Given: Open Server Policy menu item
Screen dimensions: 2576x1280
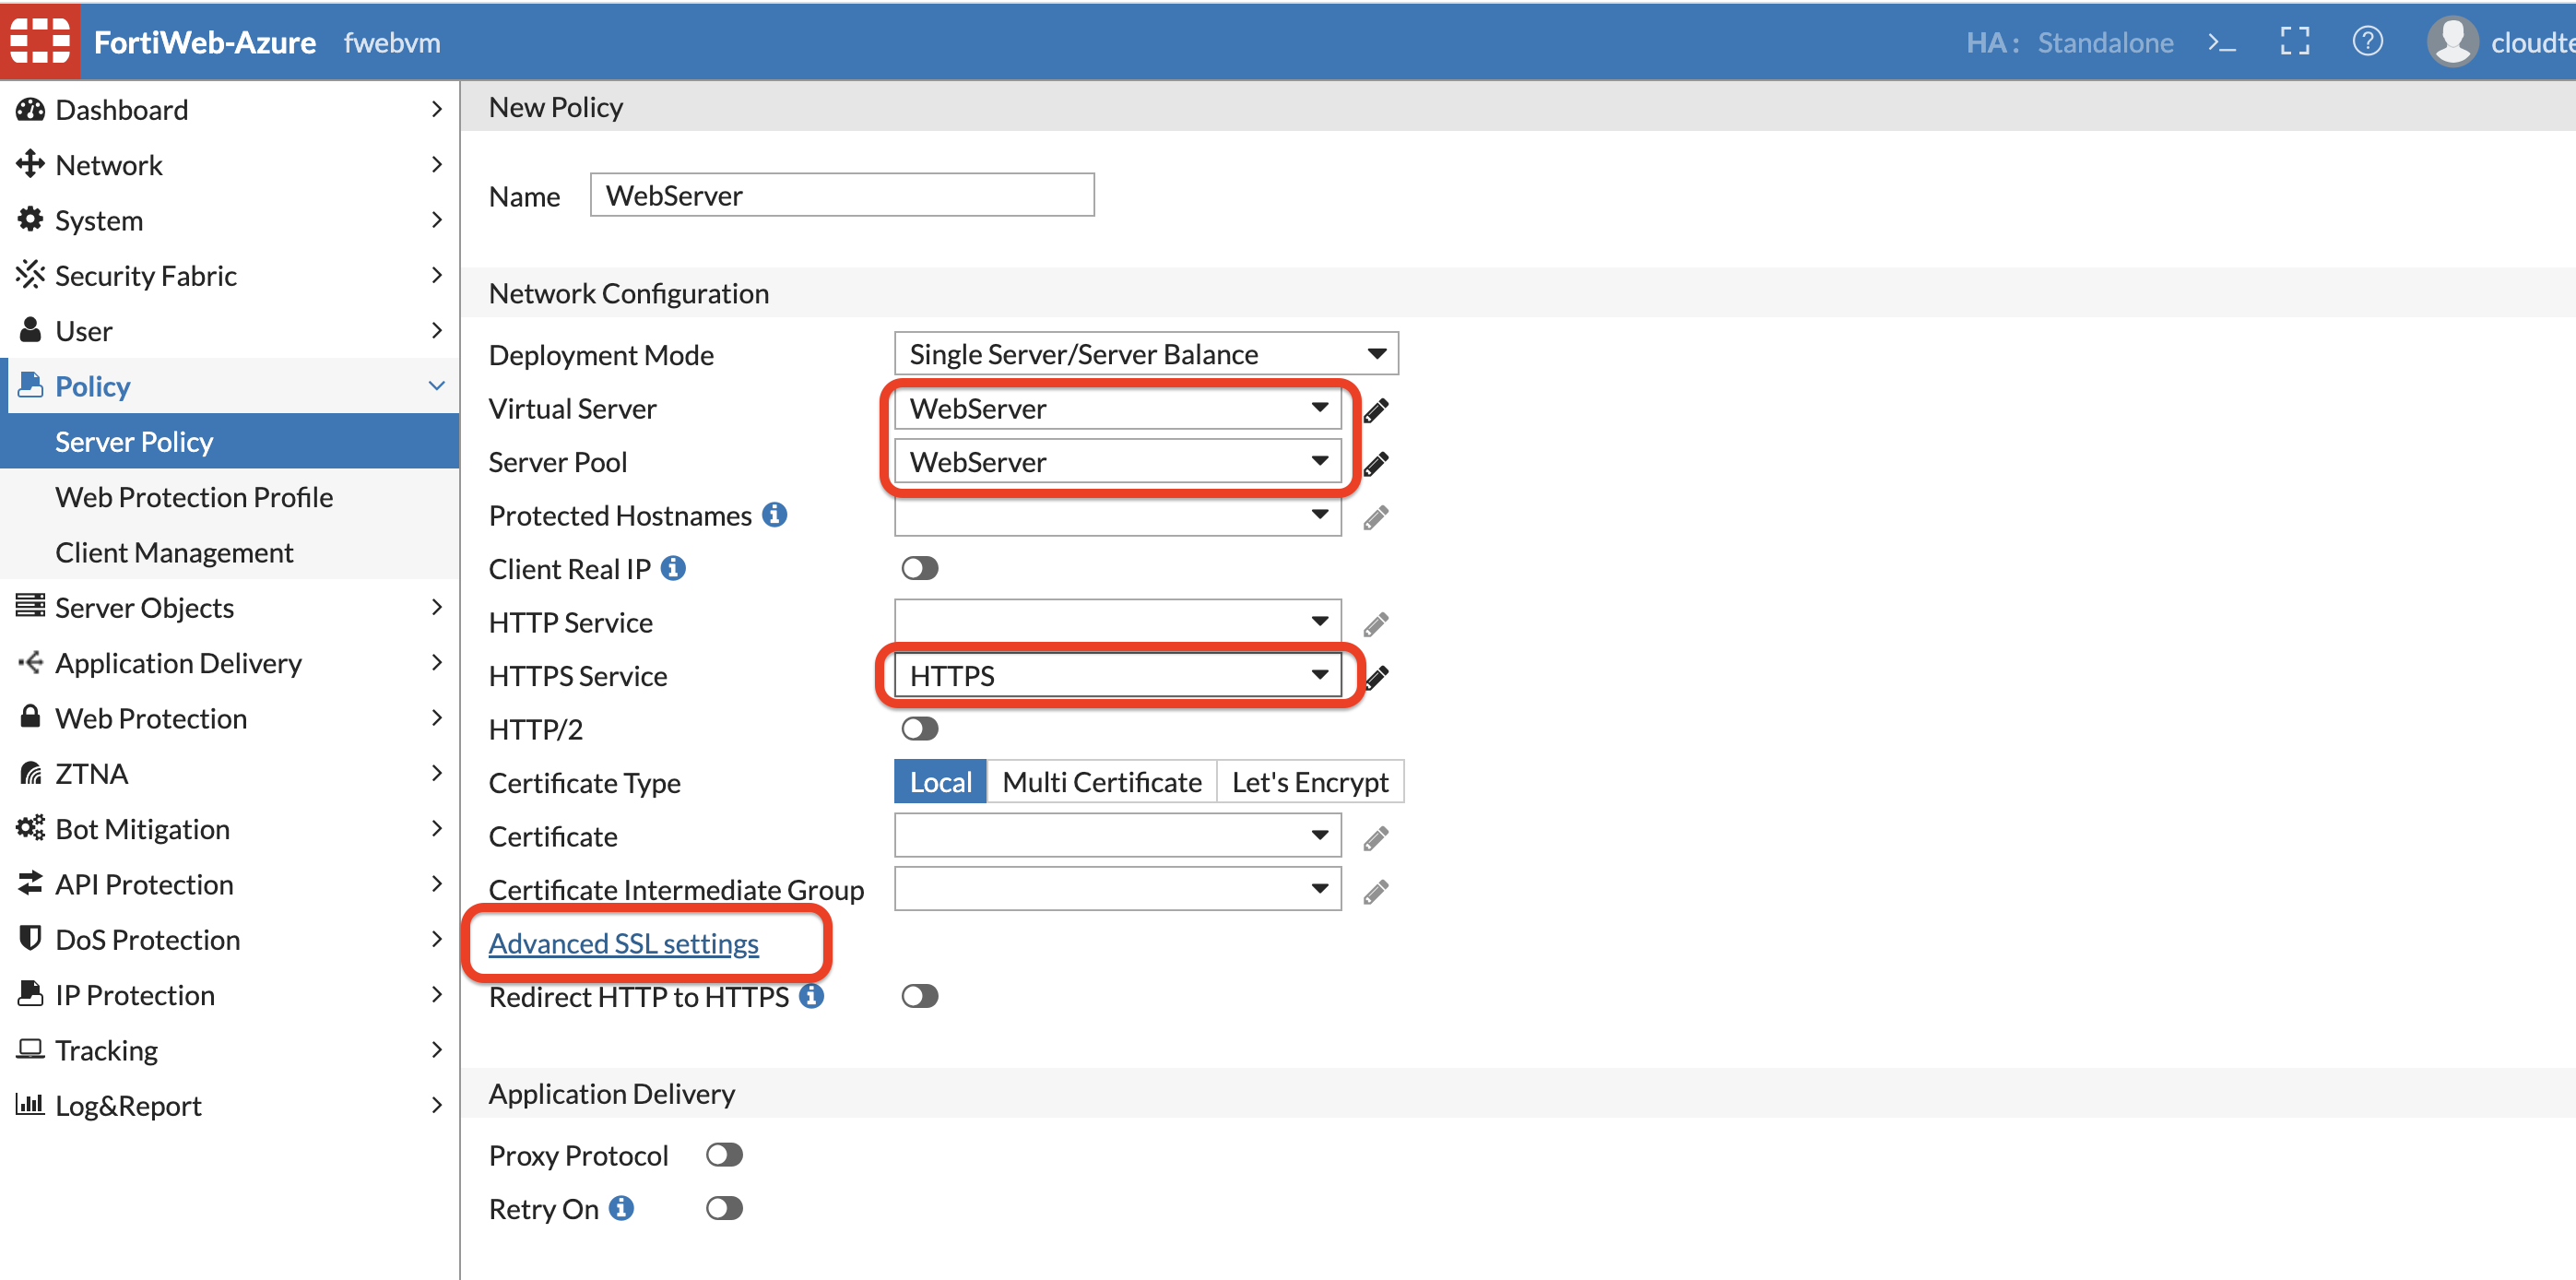Looking at the screenshot, I should (x=230, y=441).
